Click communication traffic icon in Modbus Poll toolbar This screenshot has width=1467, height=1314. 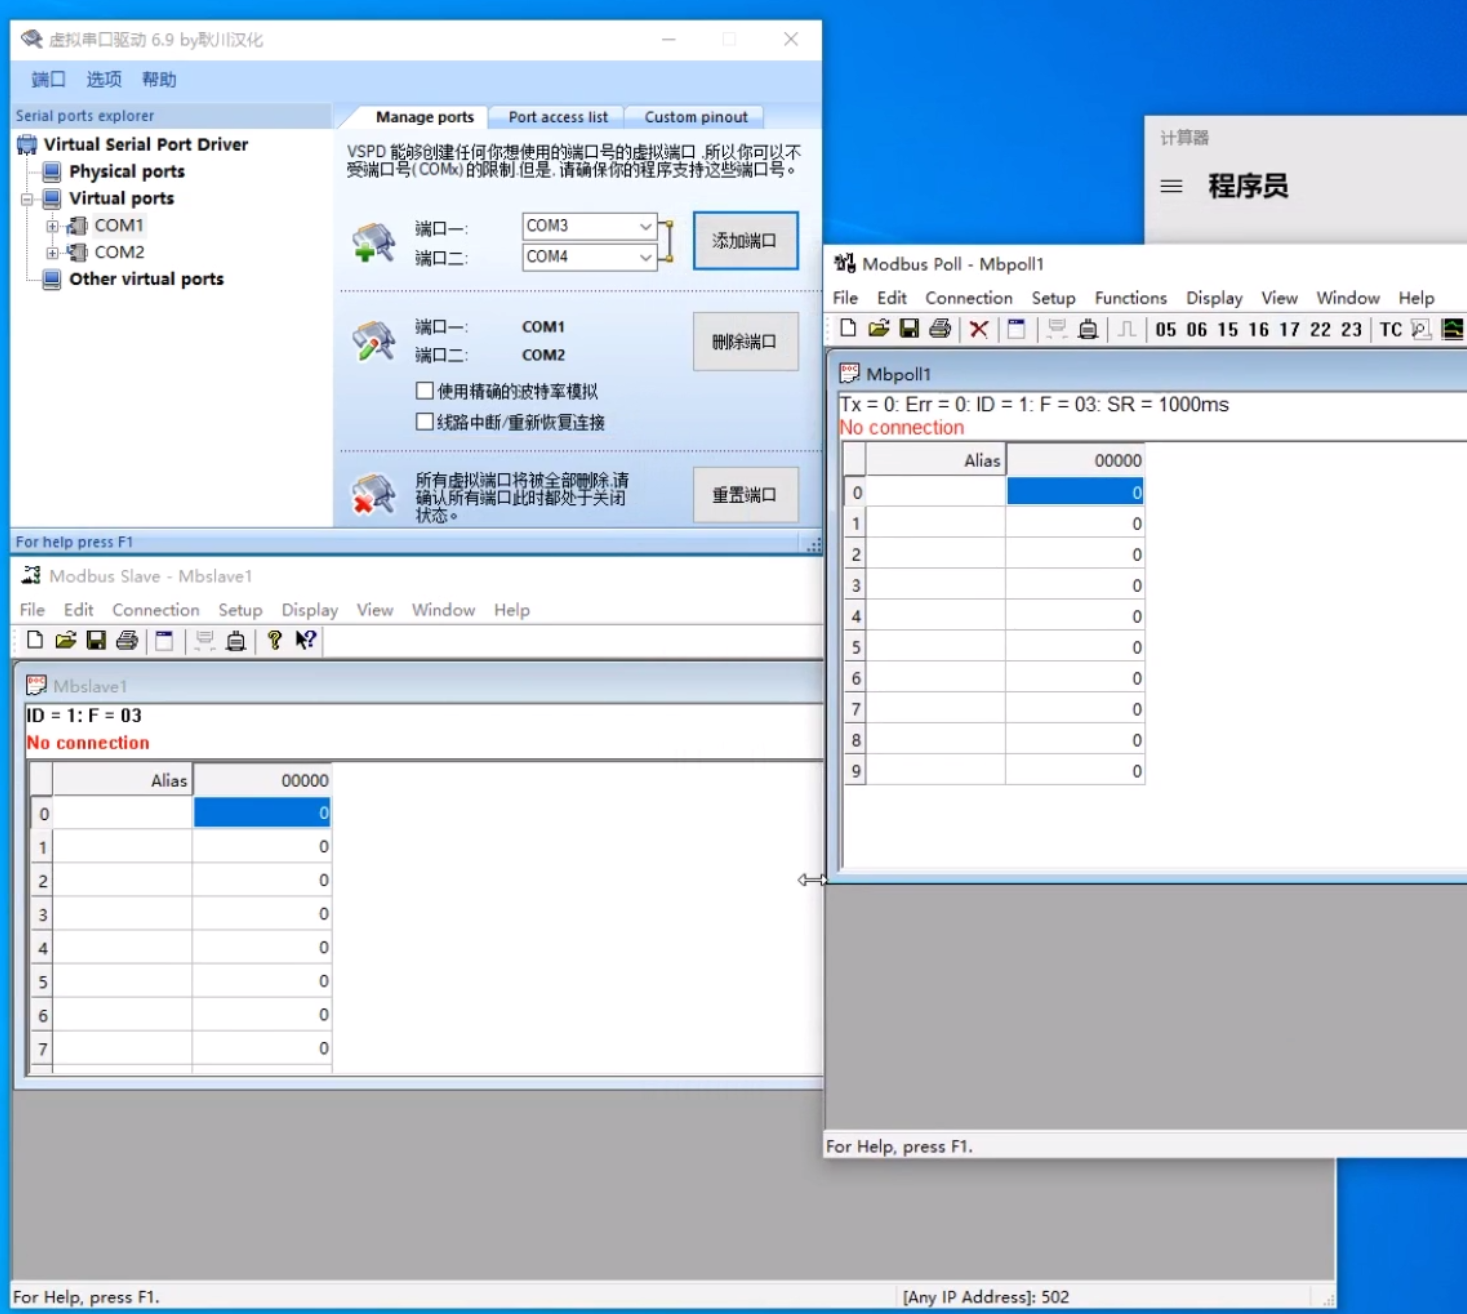click(x=1421, y=329)
